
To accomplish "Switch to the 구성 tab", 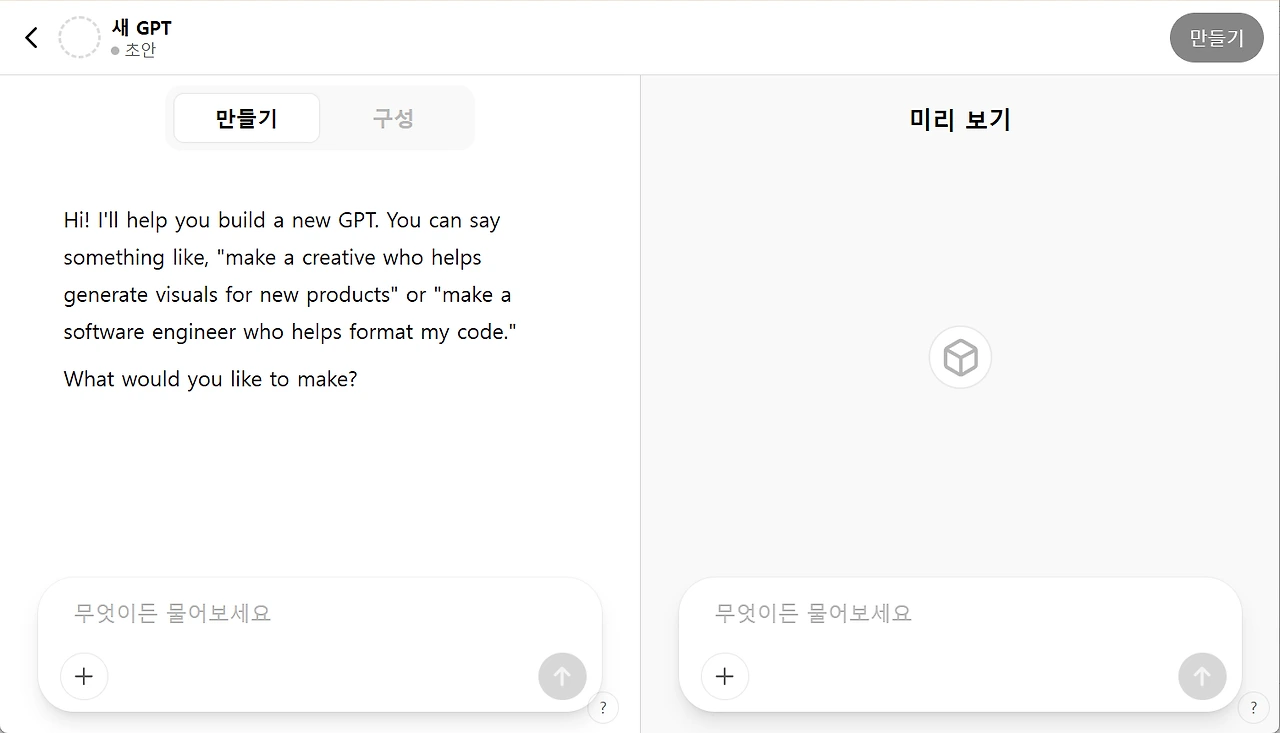I will point(393,118).
